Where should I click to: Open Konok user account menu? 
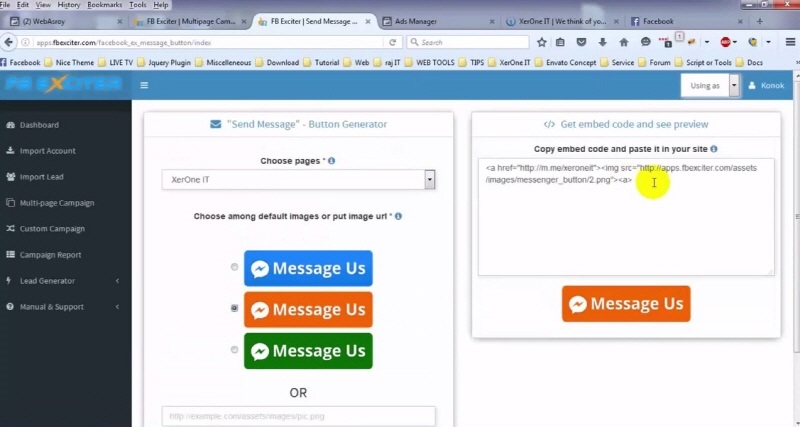(766, 86)
